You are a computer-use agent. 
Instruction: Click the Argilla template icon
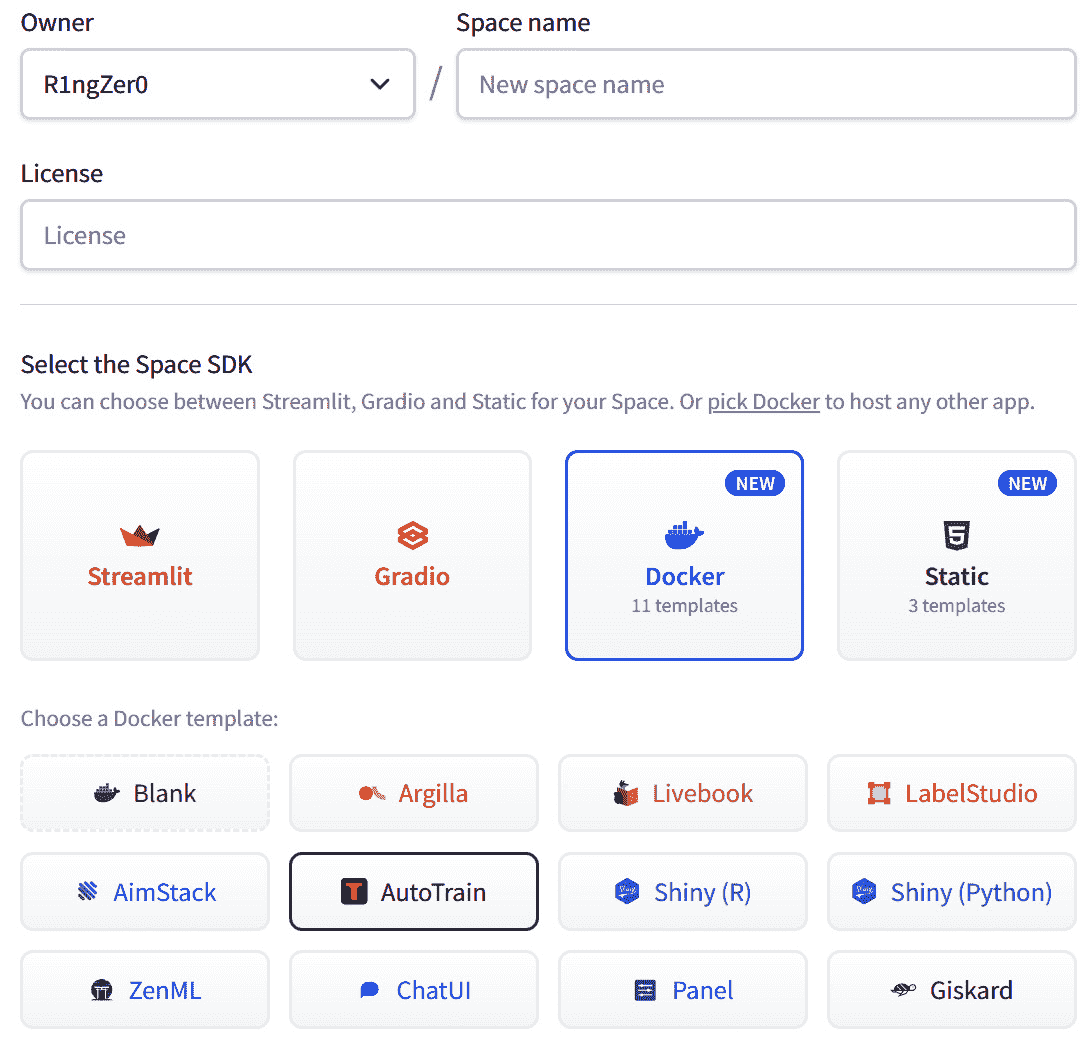click(x=372, y=794)
